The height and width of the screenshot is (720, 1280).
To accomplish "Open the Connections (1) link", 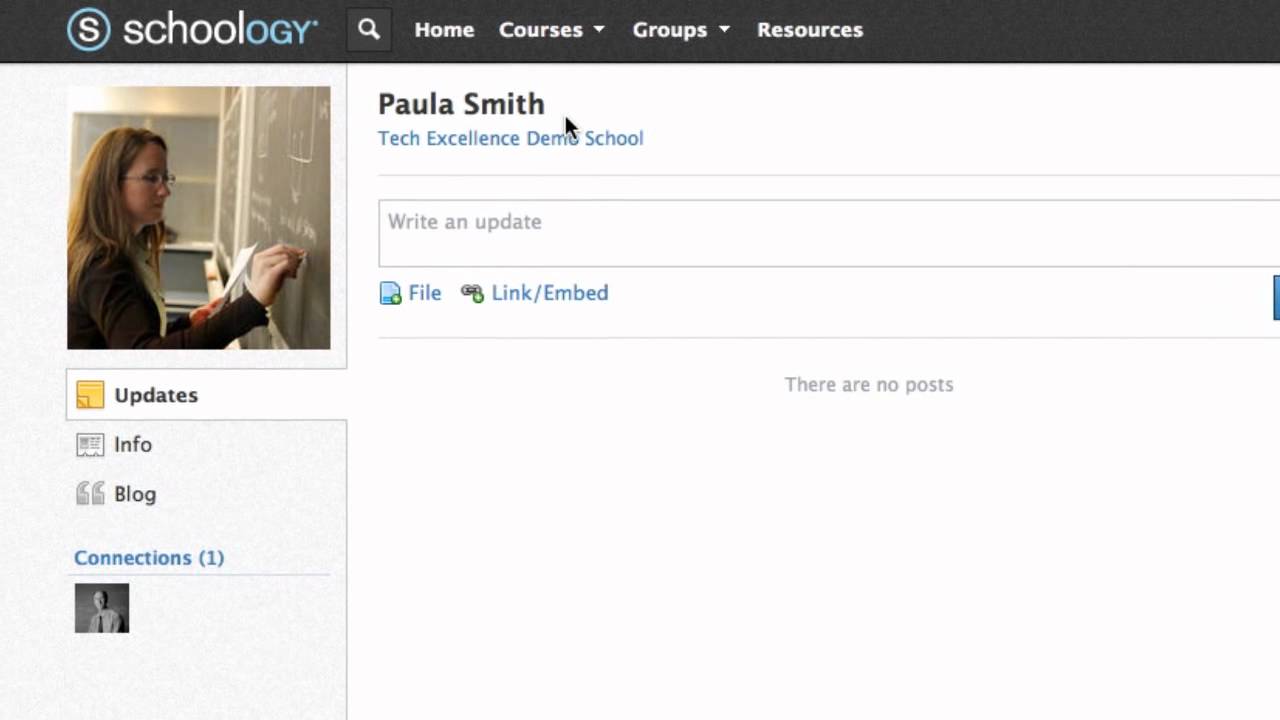I will click(149, 558).
